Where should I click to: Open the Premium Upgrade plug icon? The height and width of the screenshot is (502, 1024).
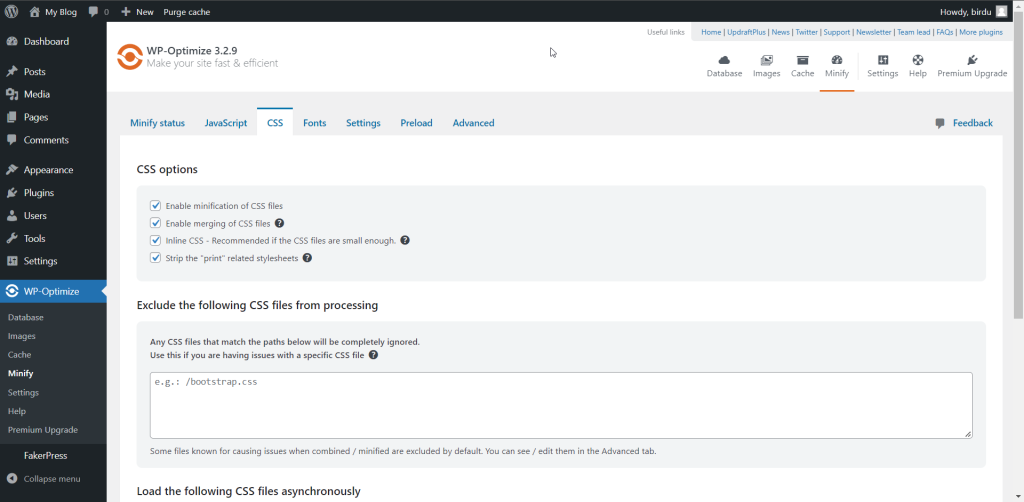click(972, 67)
